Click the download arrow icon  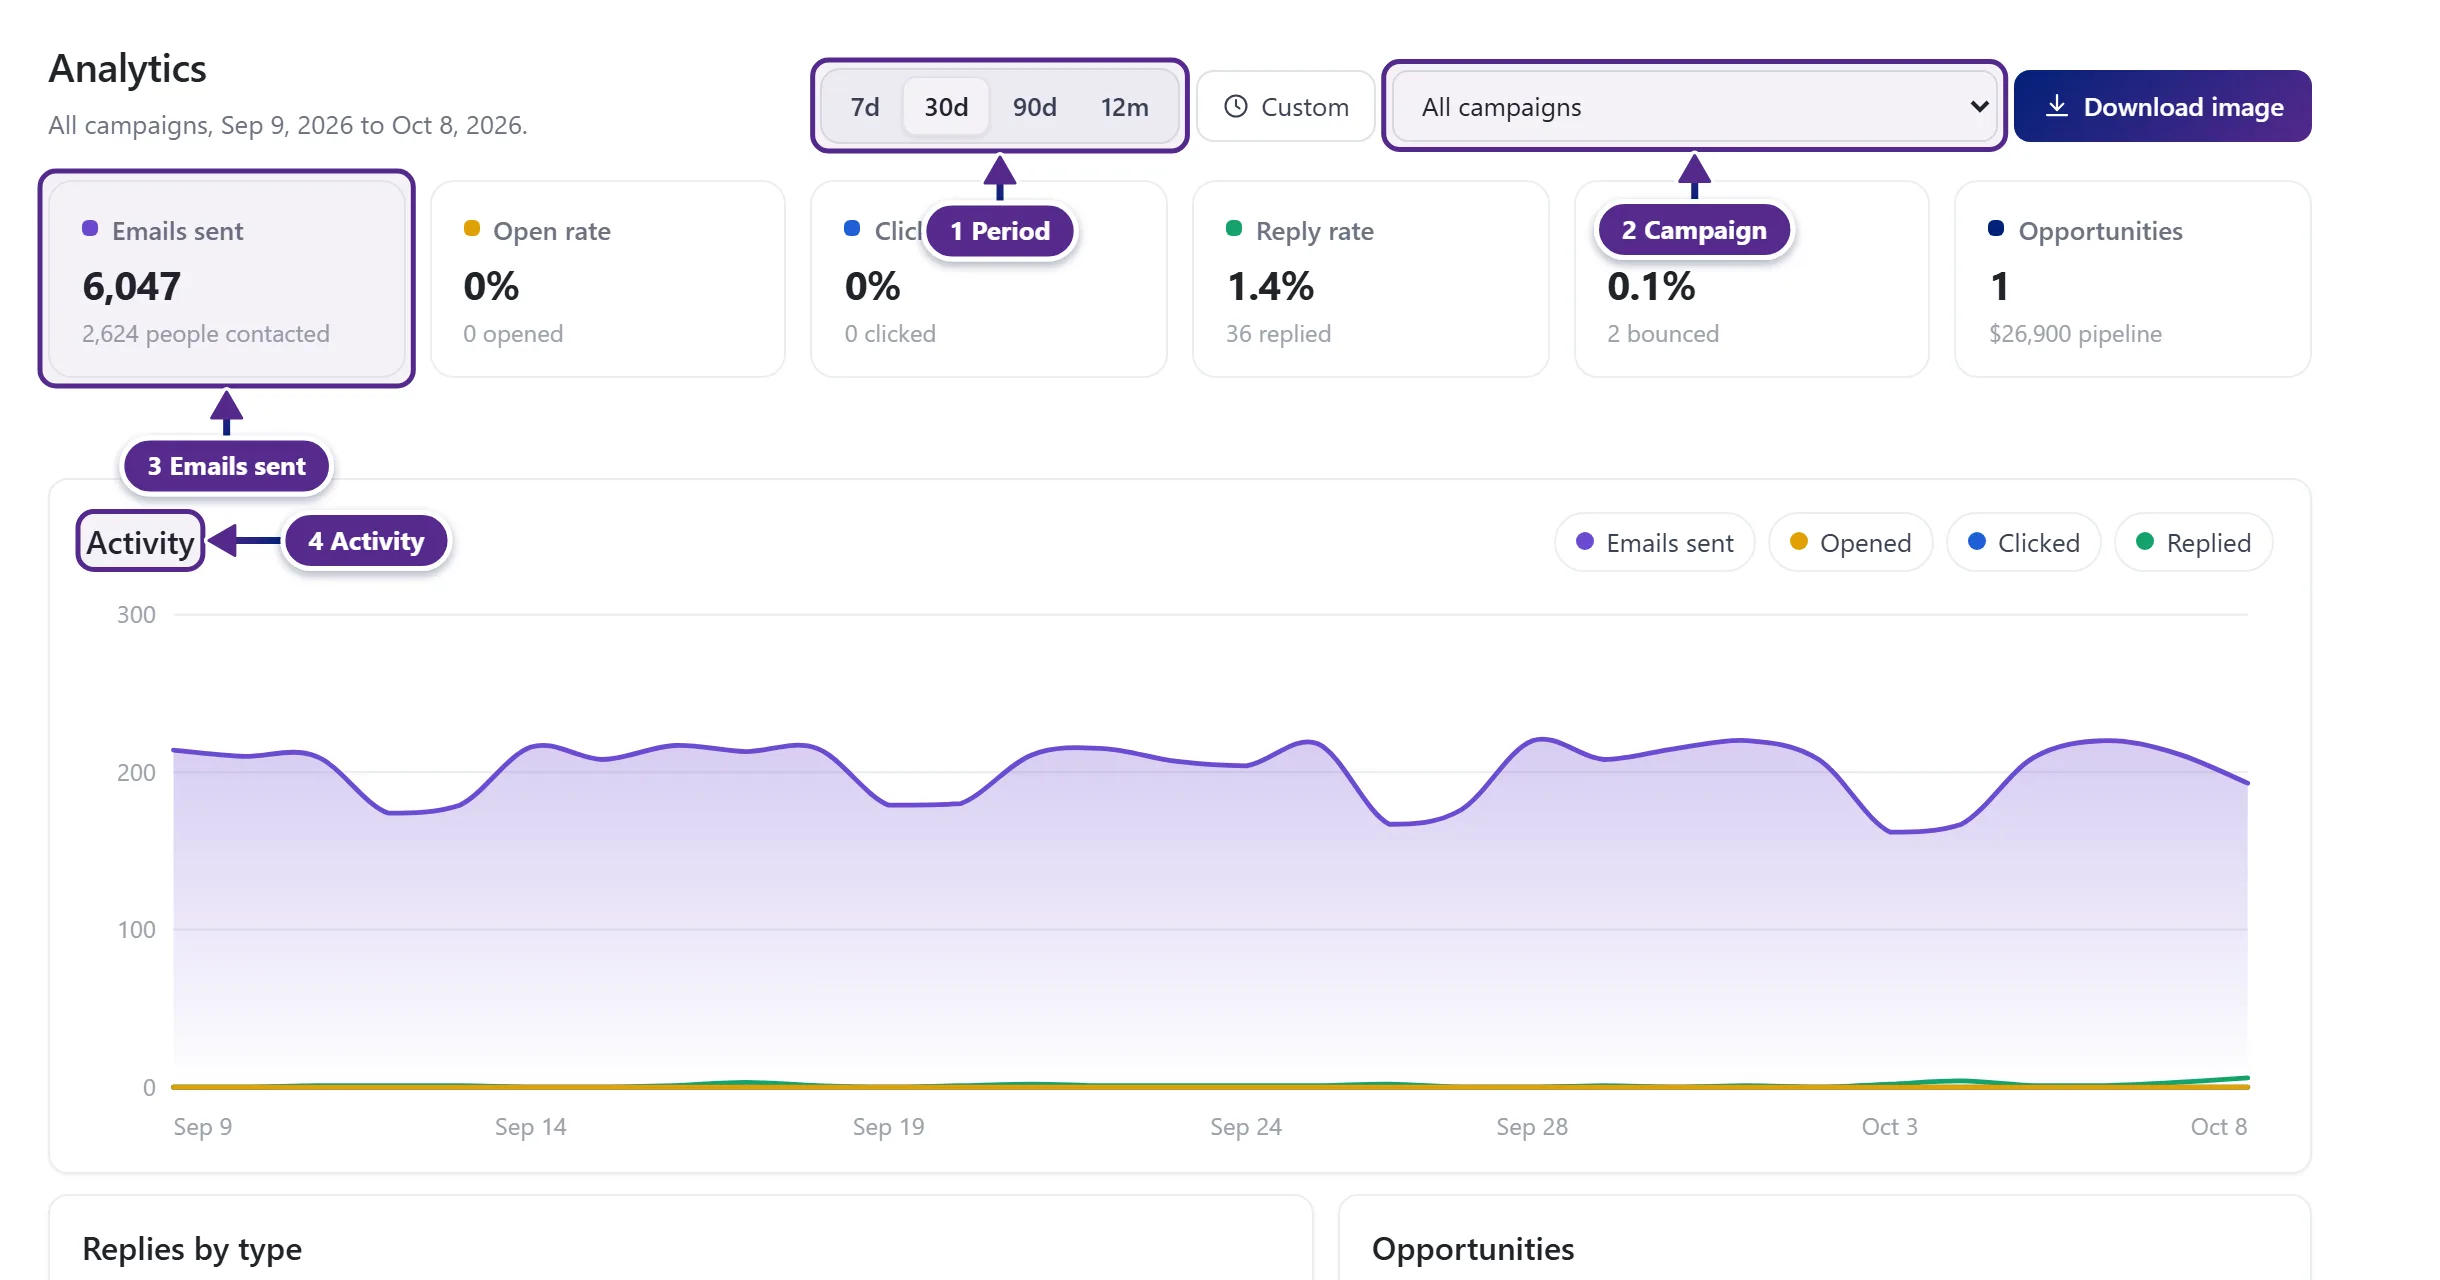pyautogui.click(x=2056, y=106)
